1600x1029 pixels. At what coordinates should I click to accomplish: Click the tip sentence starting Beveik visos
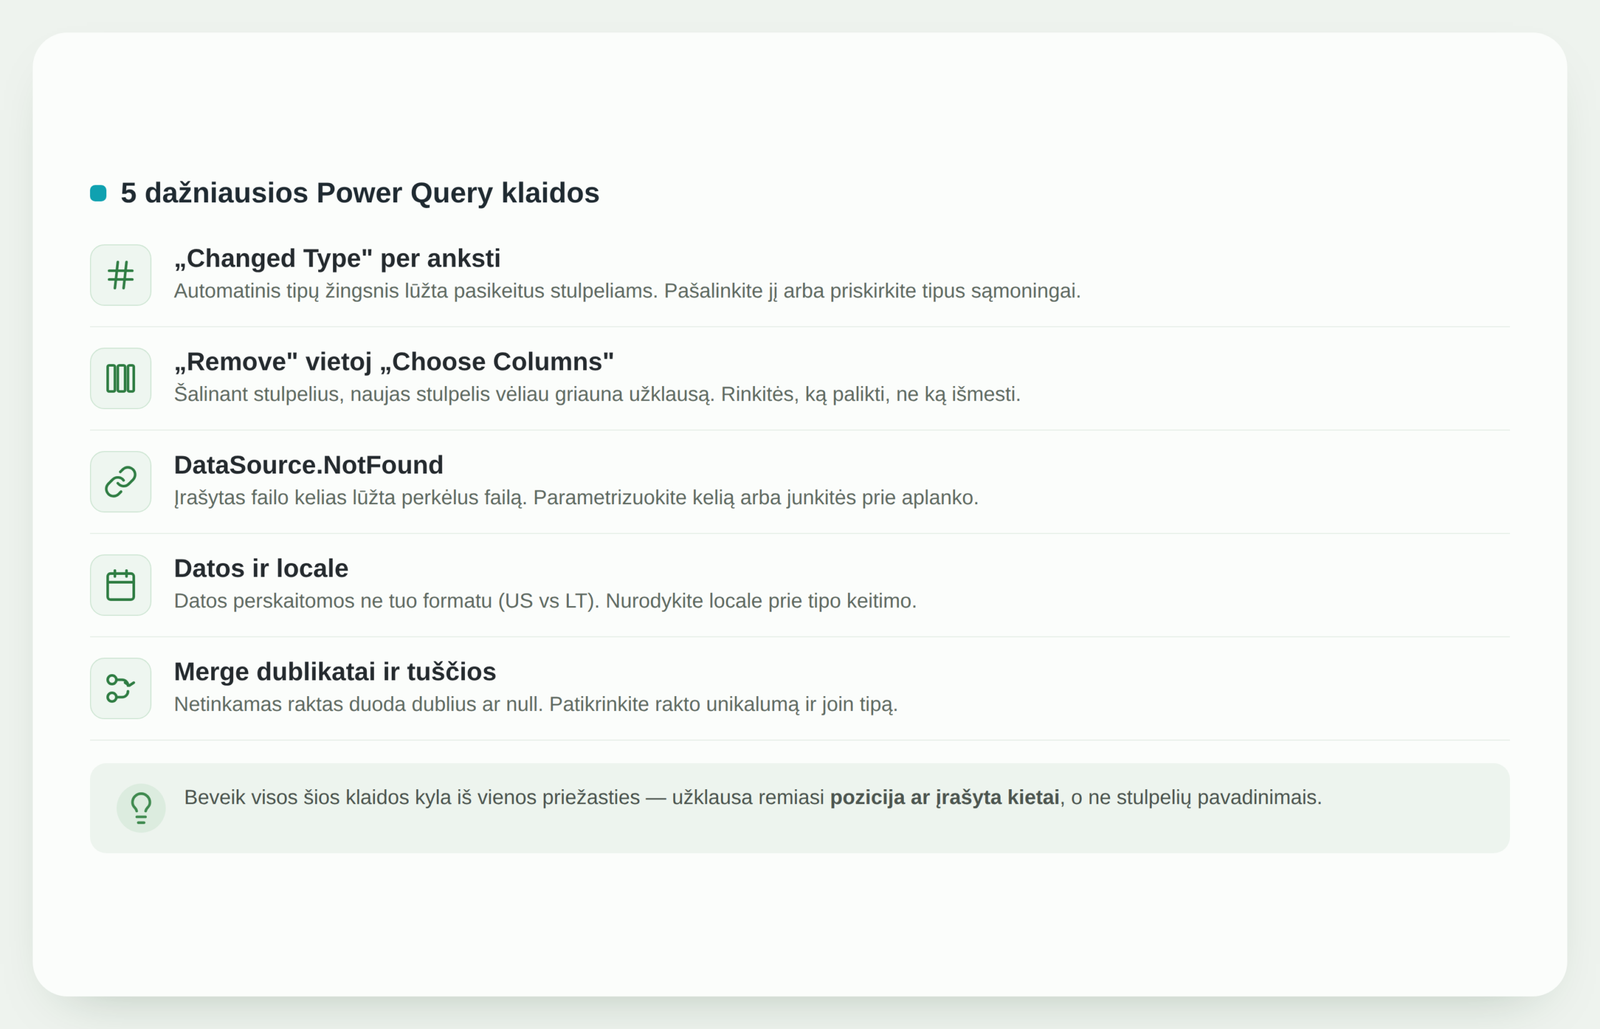[x=753, y=797]
